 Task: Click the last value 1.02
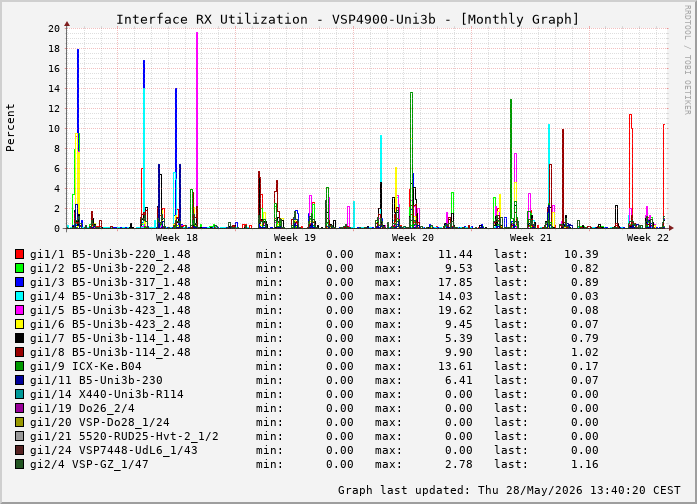tap(585, 352)
